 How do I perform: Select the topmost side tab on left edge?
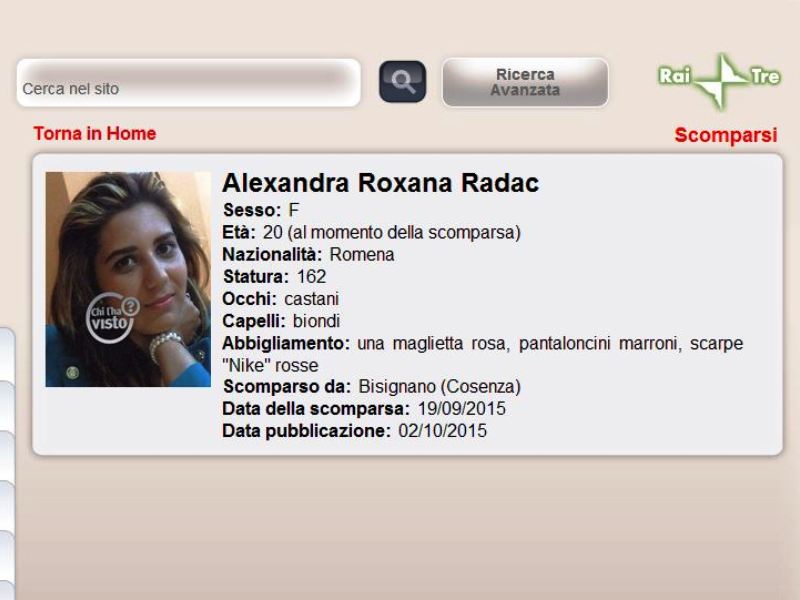point(7,353)
